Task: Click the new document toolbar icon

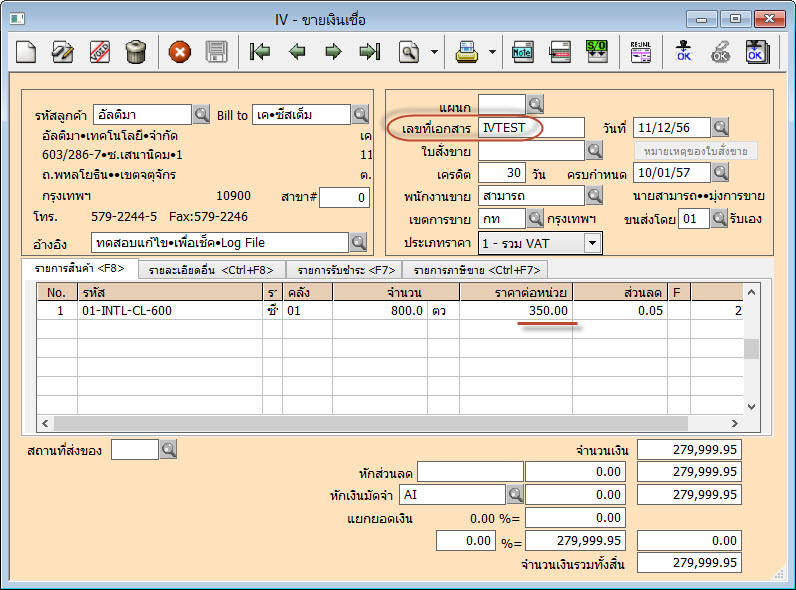Action: pyautogui.click(x=26, y=52)
